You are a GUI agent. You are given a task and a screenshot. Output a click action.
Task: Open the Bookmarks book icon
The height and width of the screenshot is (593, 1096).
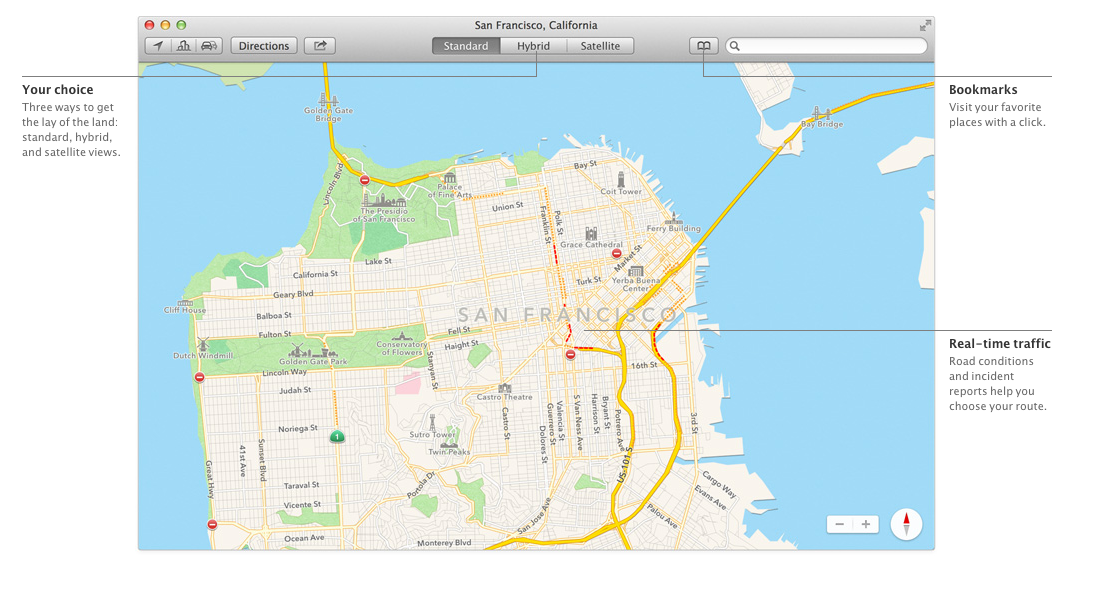(x=704, y=46)
